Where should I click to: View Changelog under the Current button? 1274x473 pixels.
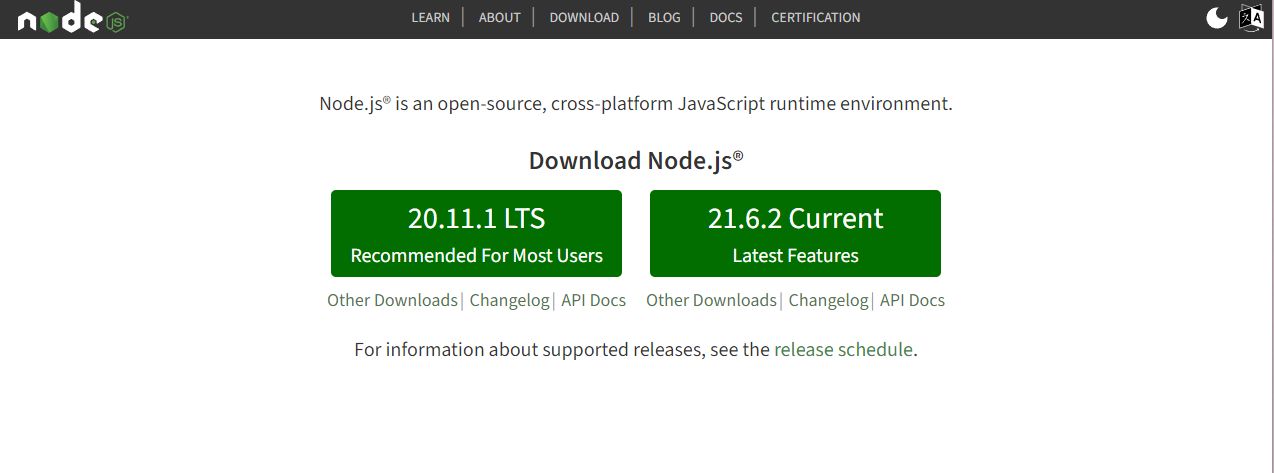(828, 300)
